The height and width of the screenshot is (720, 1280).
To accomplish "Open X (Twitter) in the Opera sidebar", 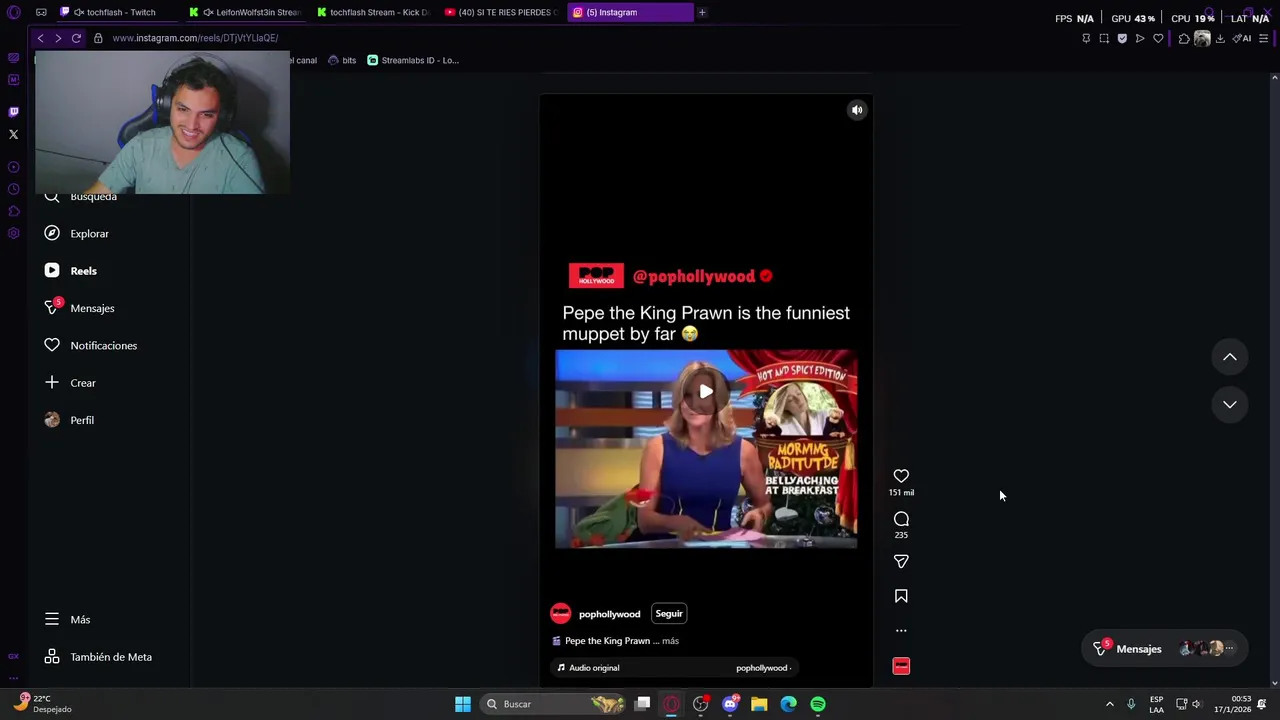I will [x=13, y=134].
